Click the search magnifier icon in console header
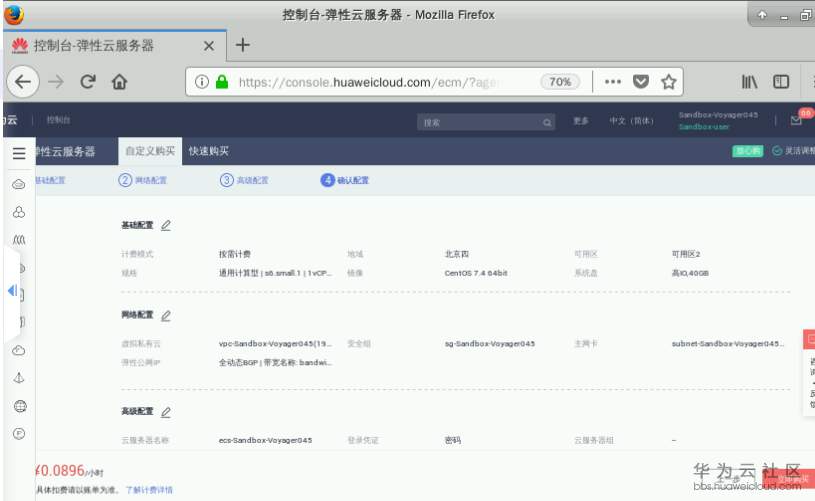Viewport: 815px width, 501px height. (x=547, y=123)
